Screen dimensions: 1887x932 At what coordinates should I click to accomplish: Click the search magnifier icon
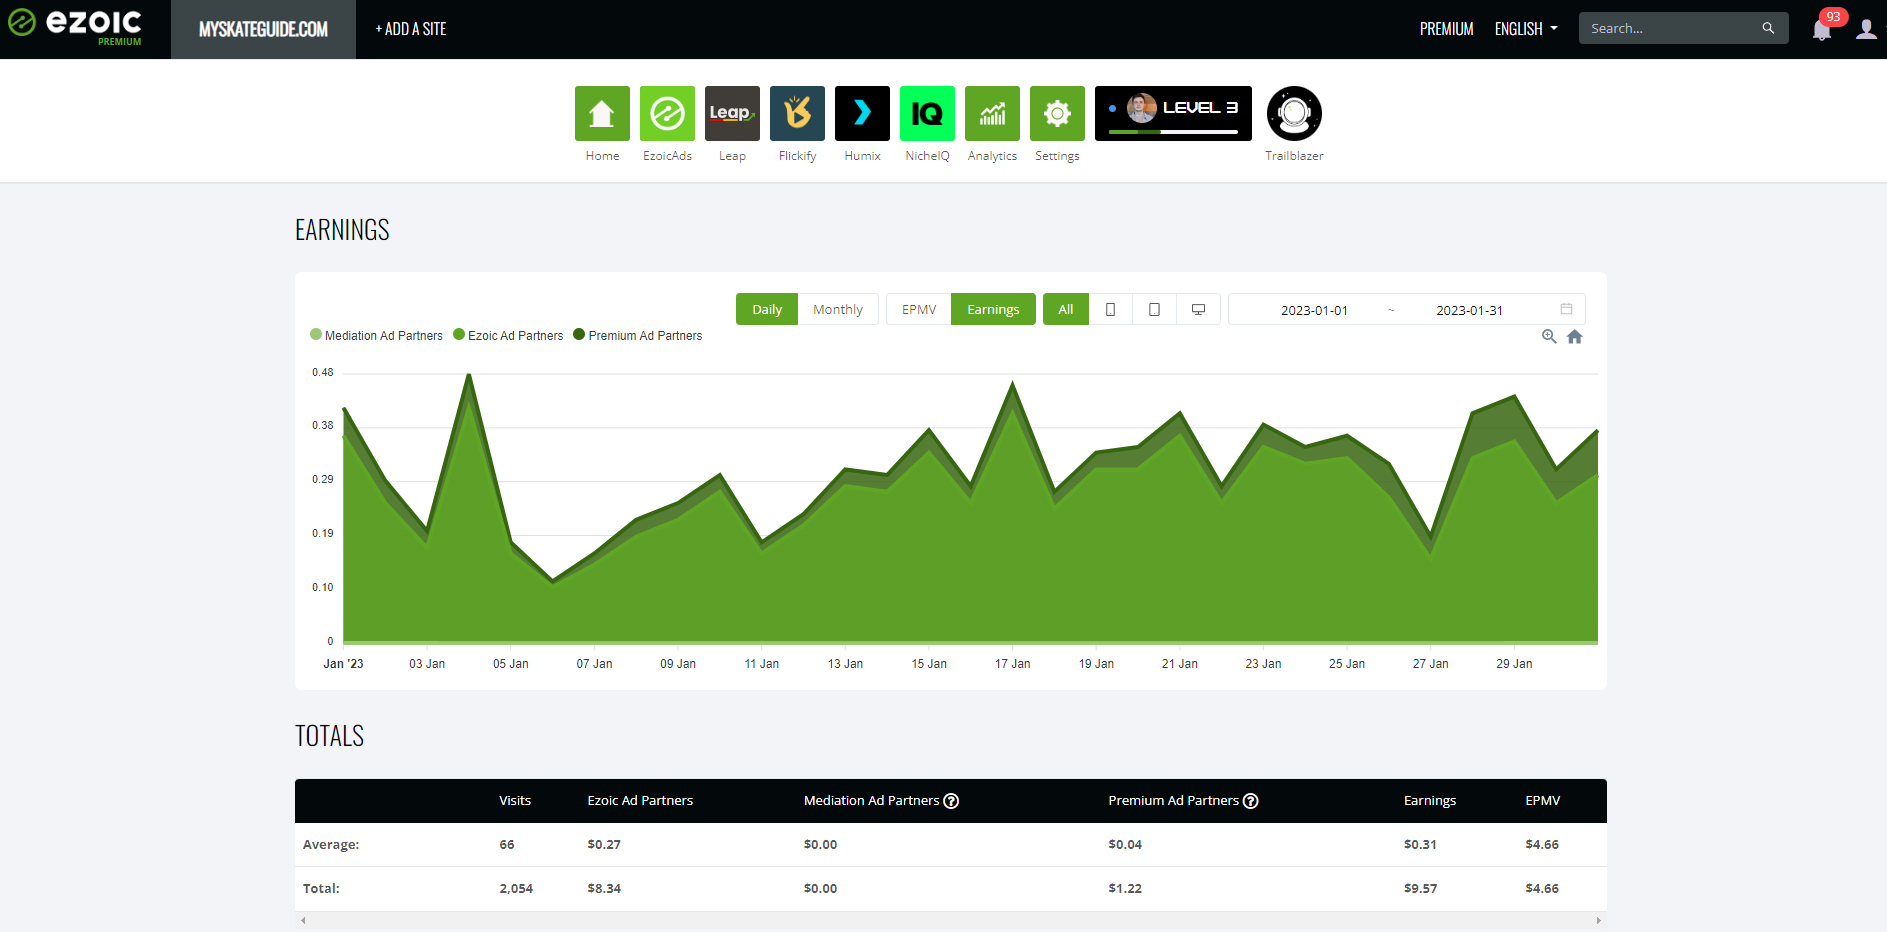pyautogui.click(x=1768, y=28)
